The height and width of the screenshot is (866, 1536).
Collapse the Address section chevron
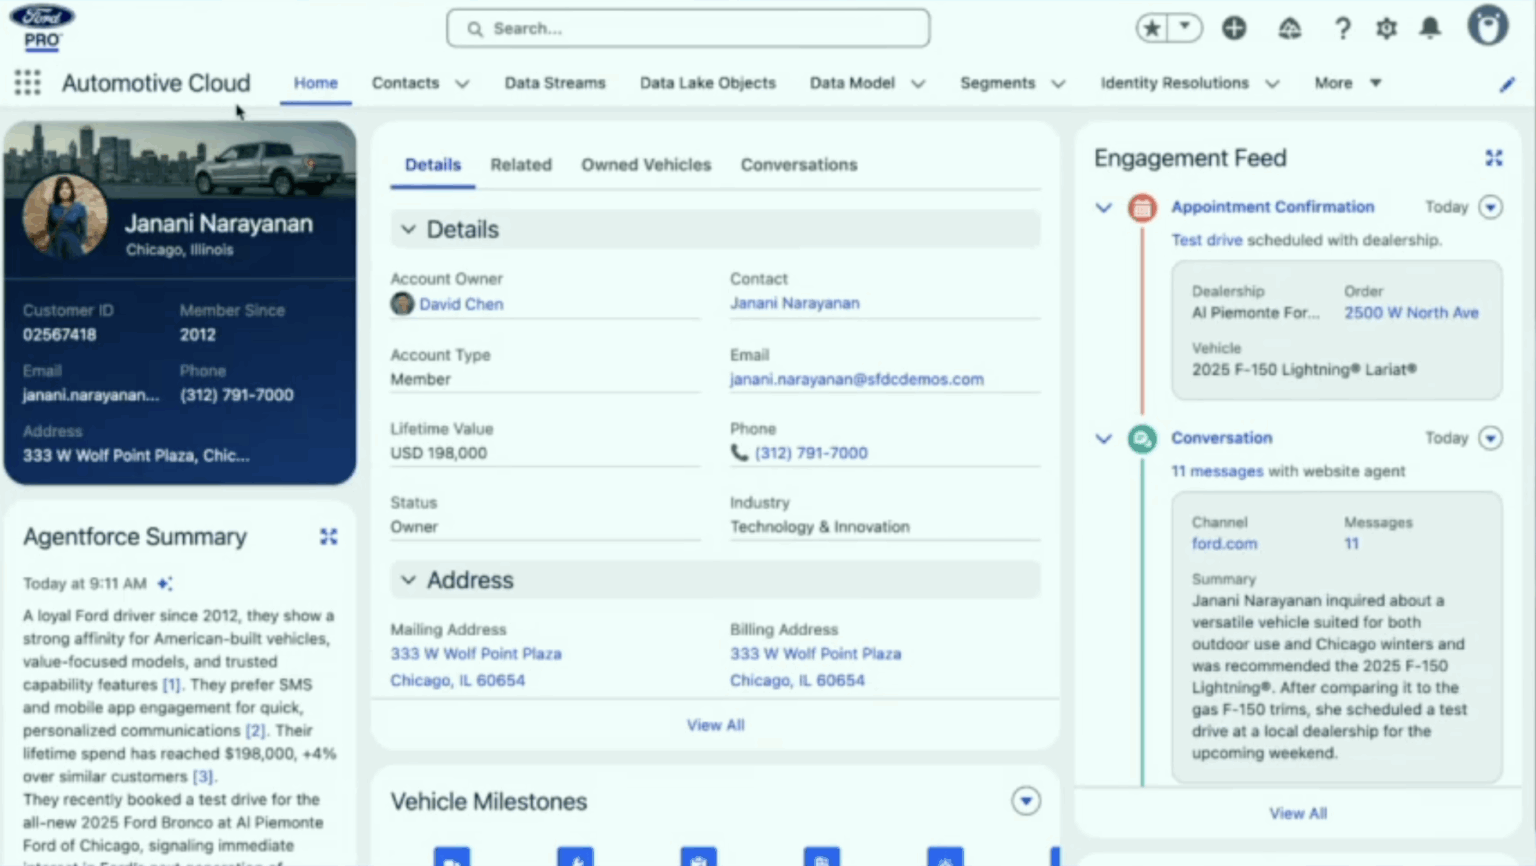(408, 580)
